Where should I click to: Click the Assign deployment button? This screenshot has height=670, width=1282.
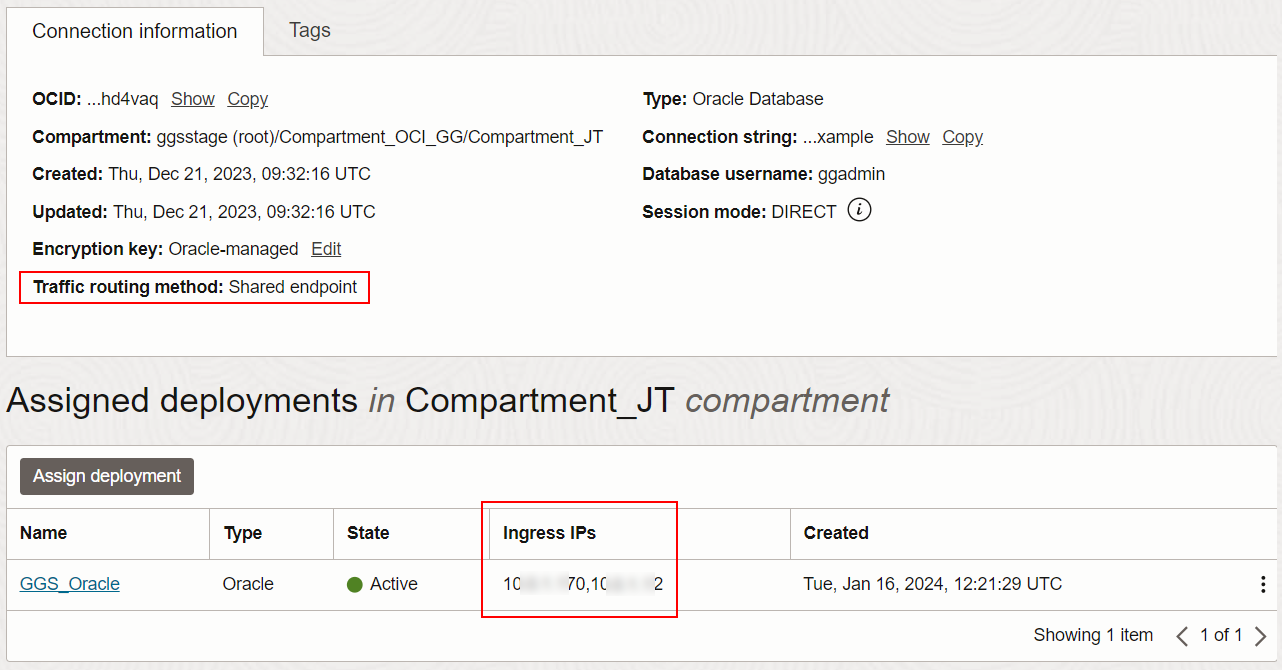coord(106,476)
